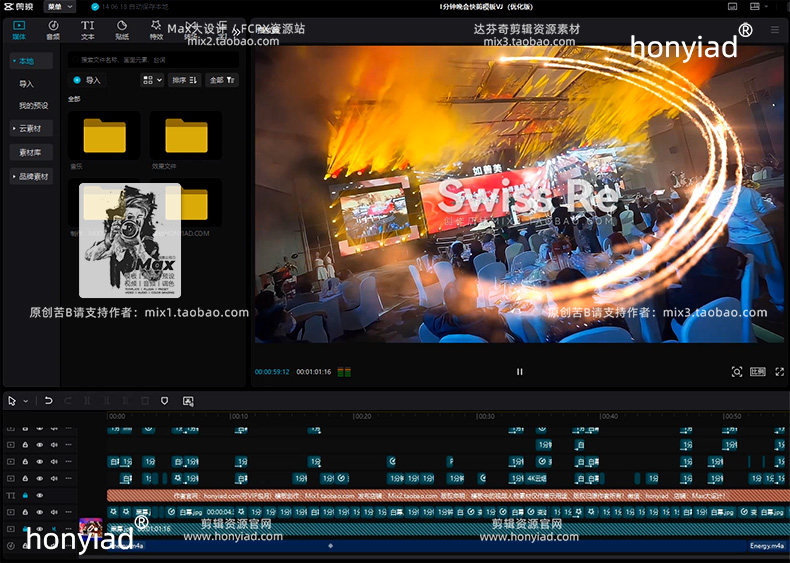Open more options for the 4K压缩 track
The width and height of the screenshot is (790, 563).
69,478
